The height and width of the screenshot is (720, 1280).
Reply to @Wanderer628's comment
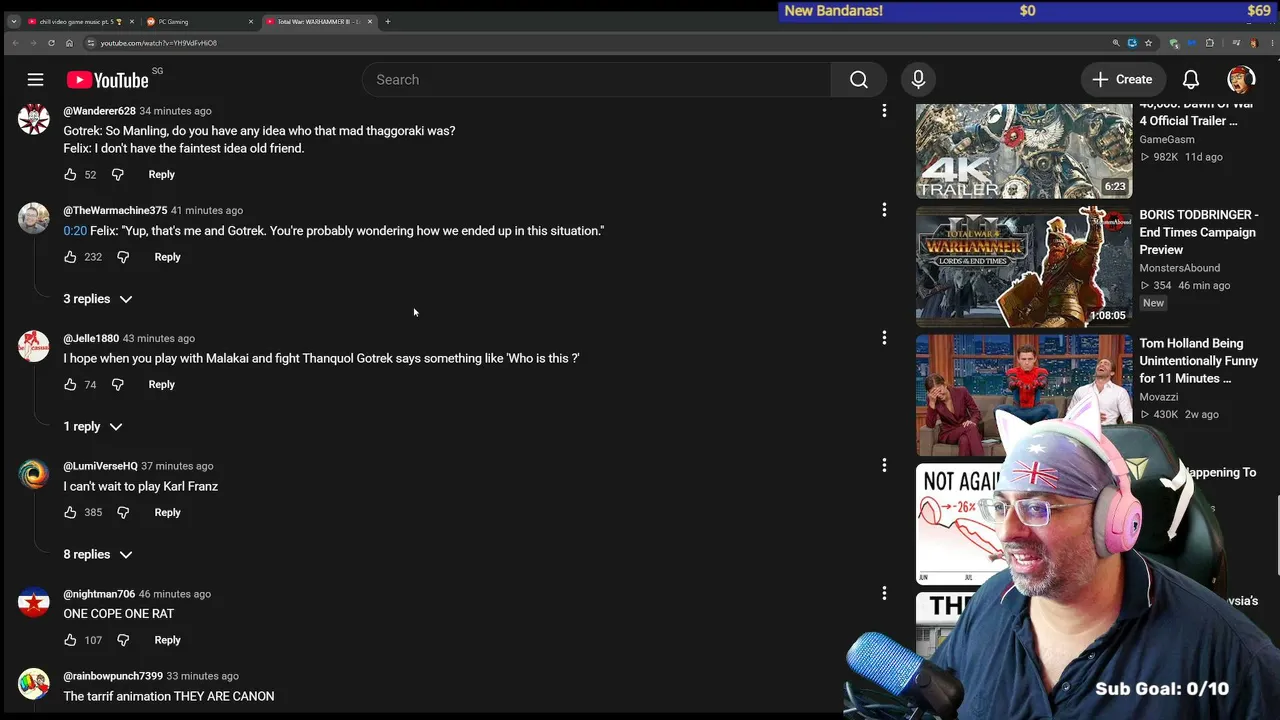[x=161, y=174]
